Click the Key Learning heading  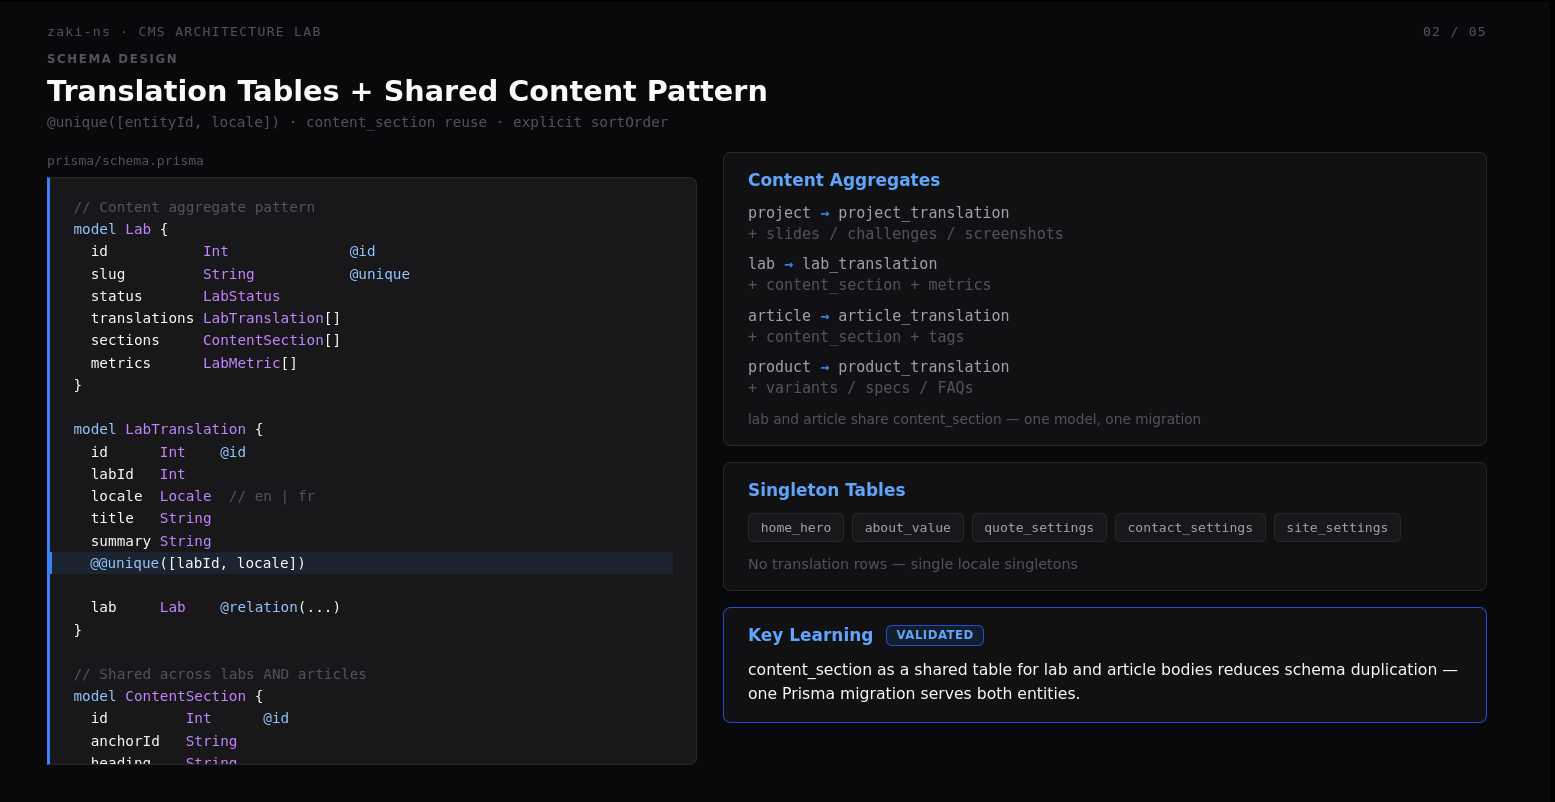coord(810,635)
